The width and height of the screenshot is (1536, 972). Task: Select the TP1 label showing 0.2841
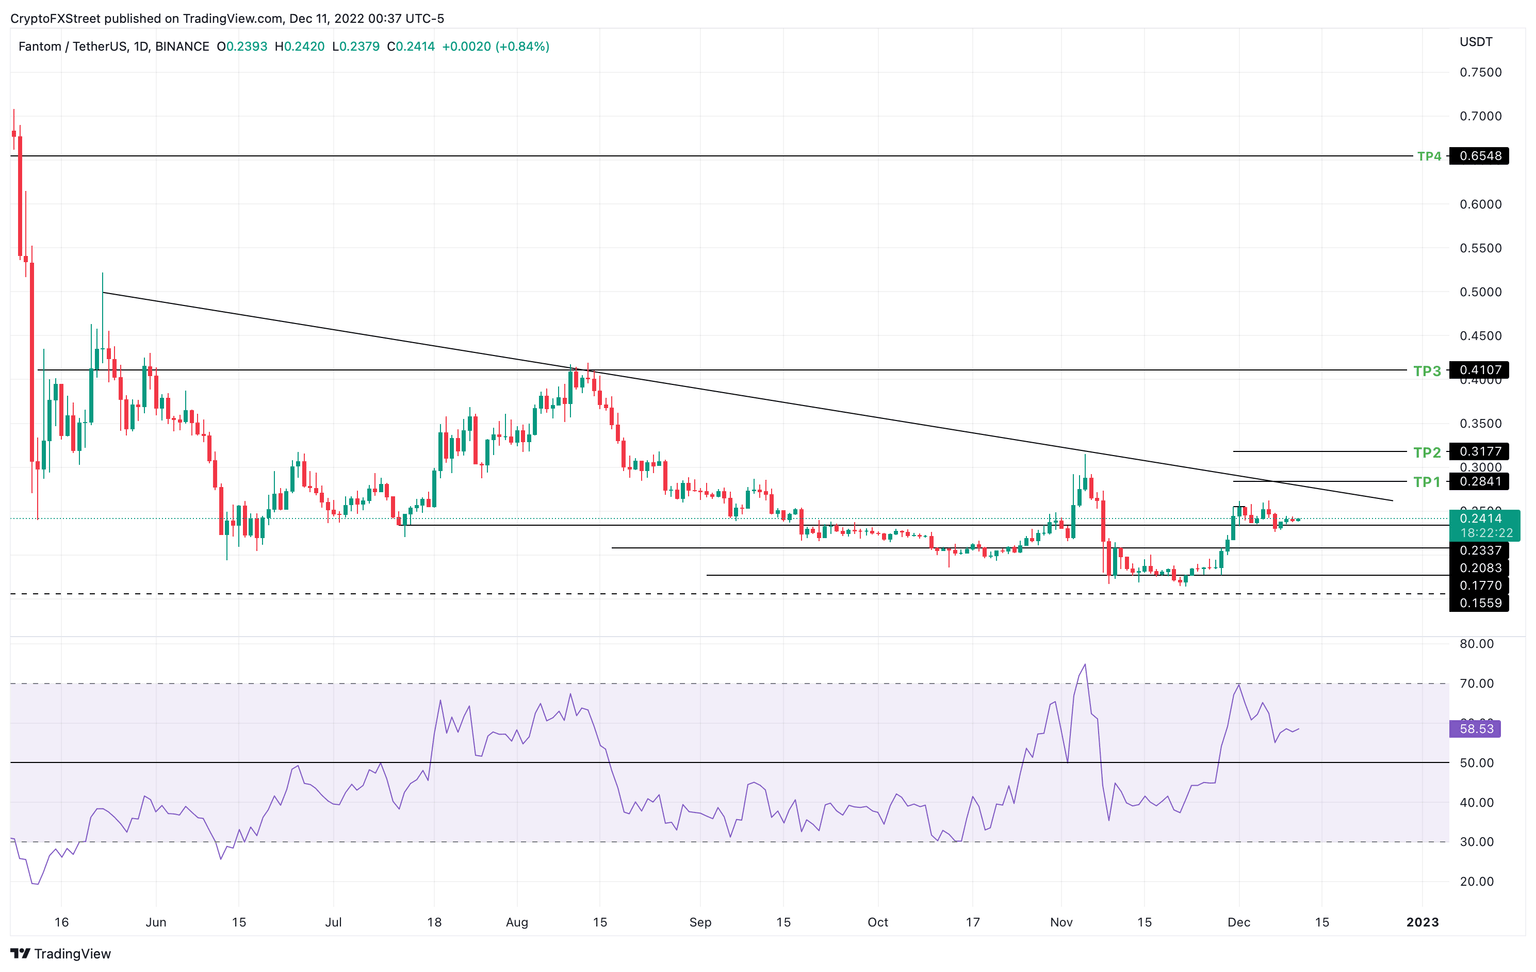(1480, 482)
